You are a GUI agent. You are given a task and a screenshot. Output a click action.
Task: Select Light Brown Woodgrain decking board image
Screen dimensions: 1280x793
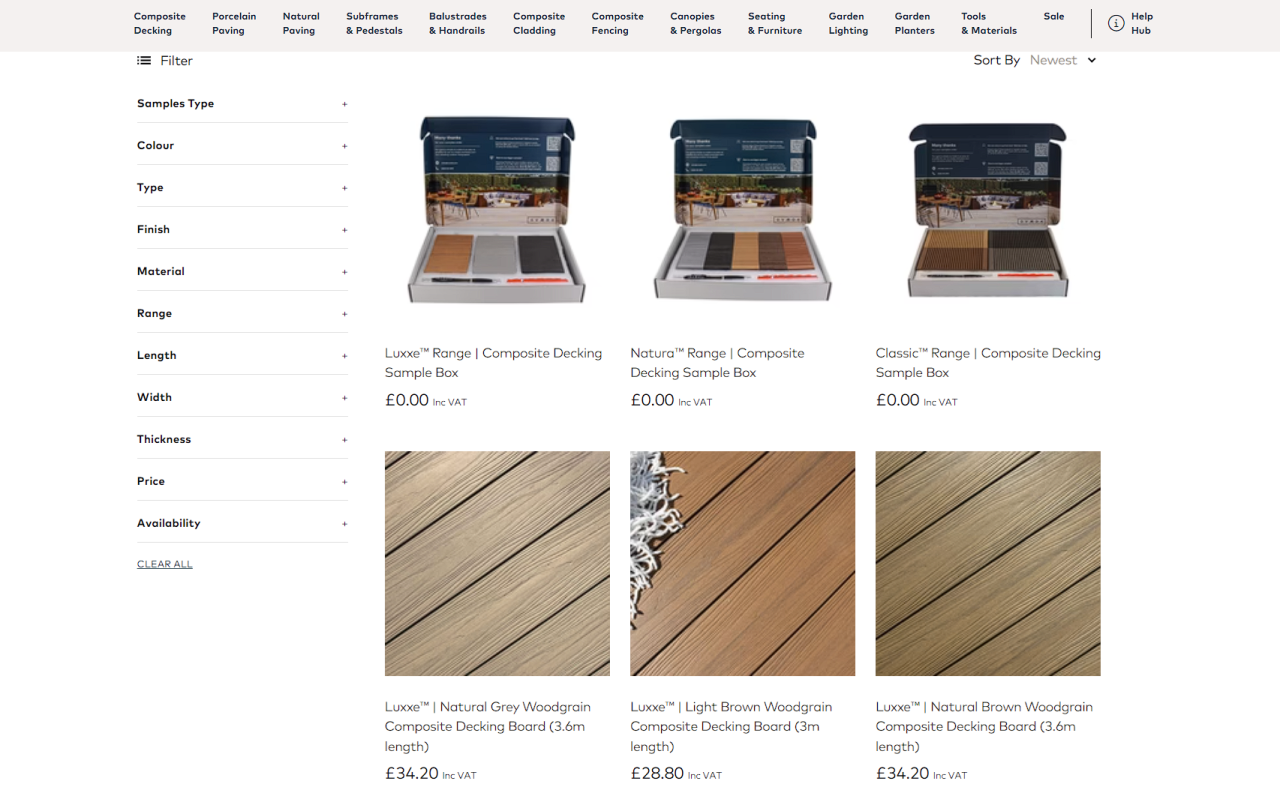[x=742, y=563]
